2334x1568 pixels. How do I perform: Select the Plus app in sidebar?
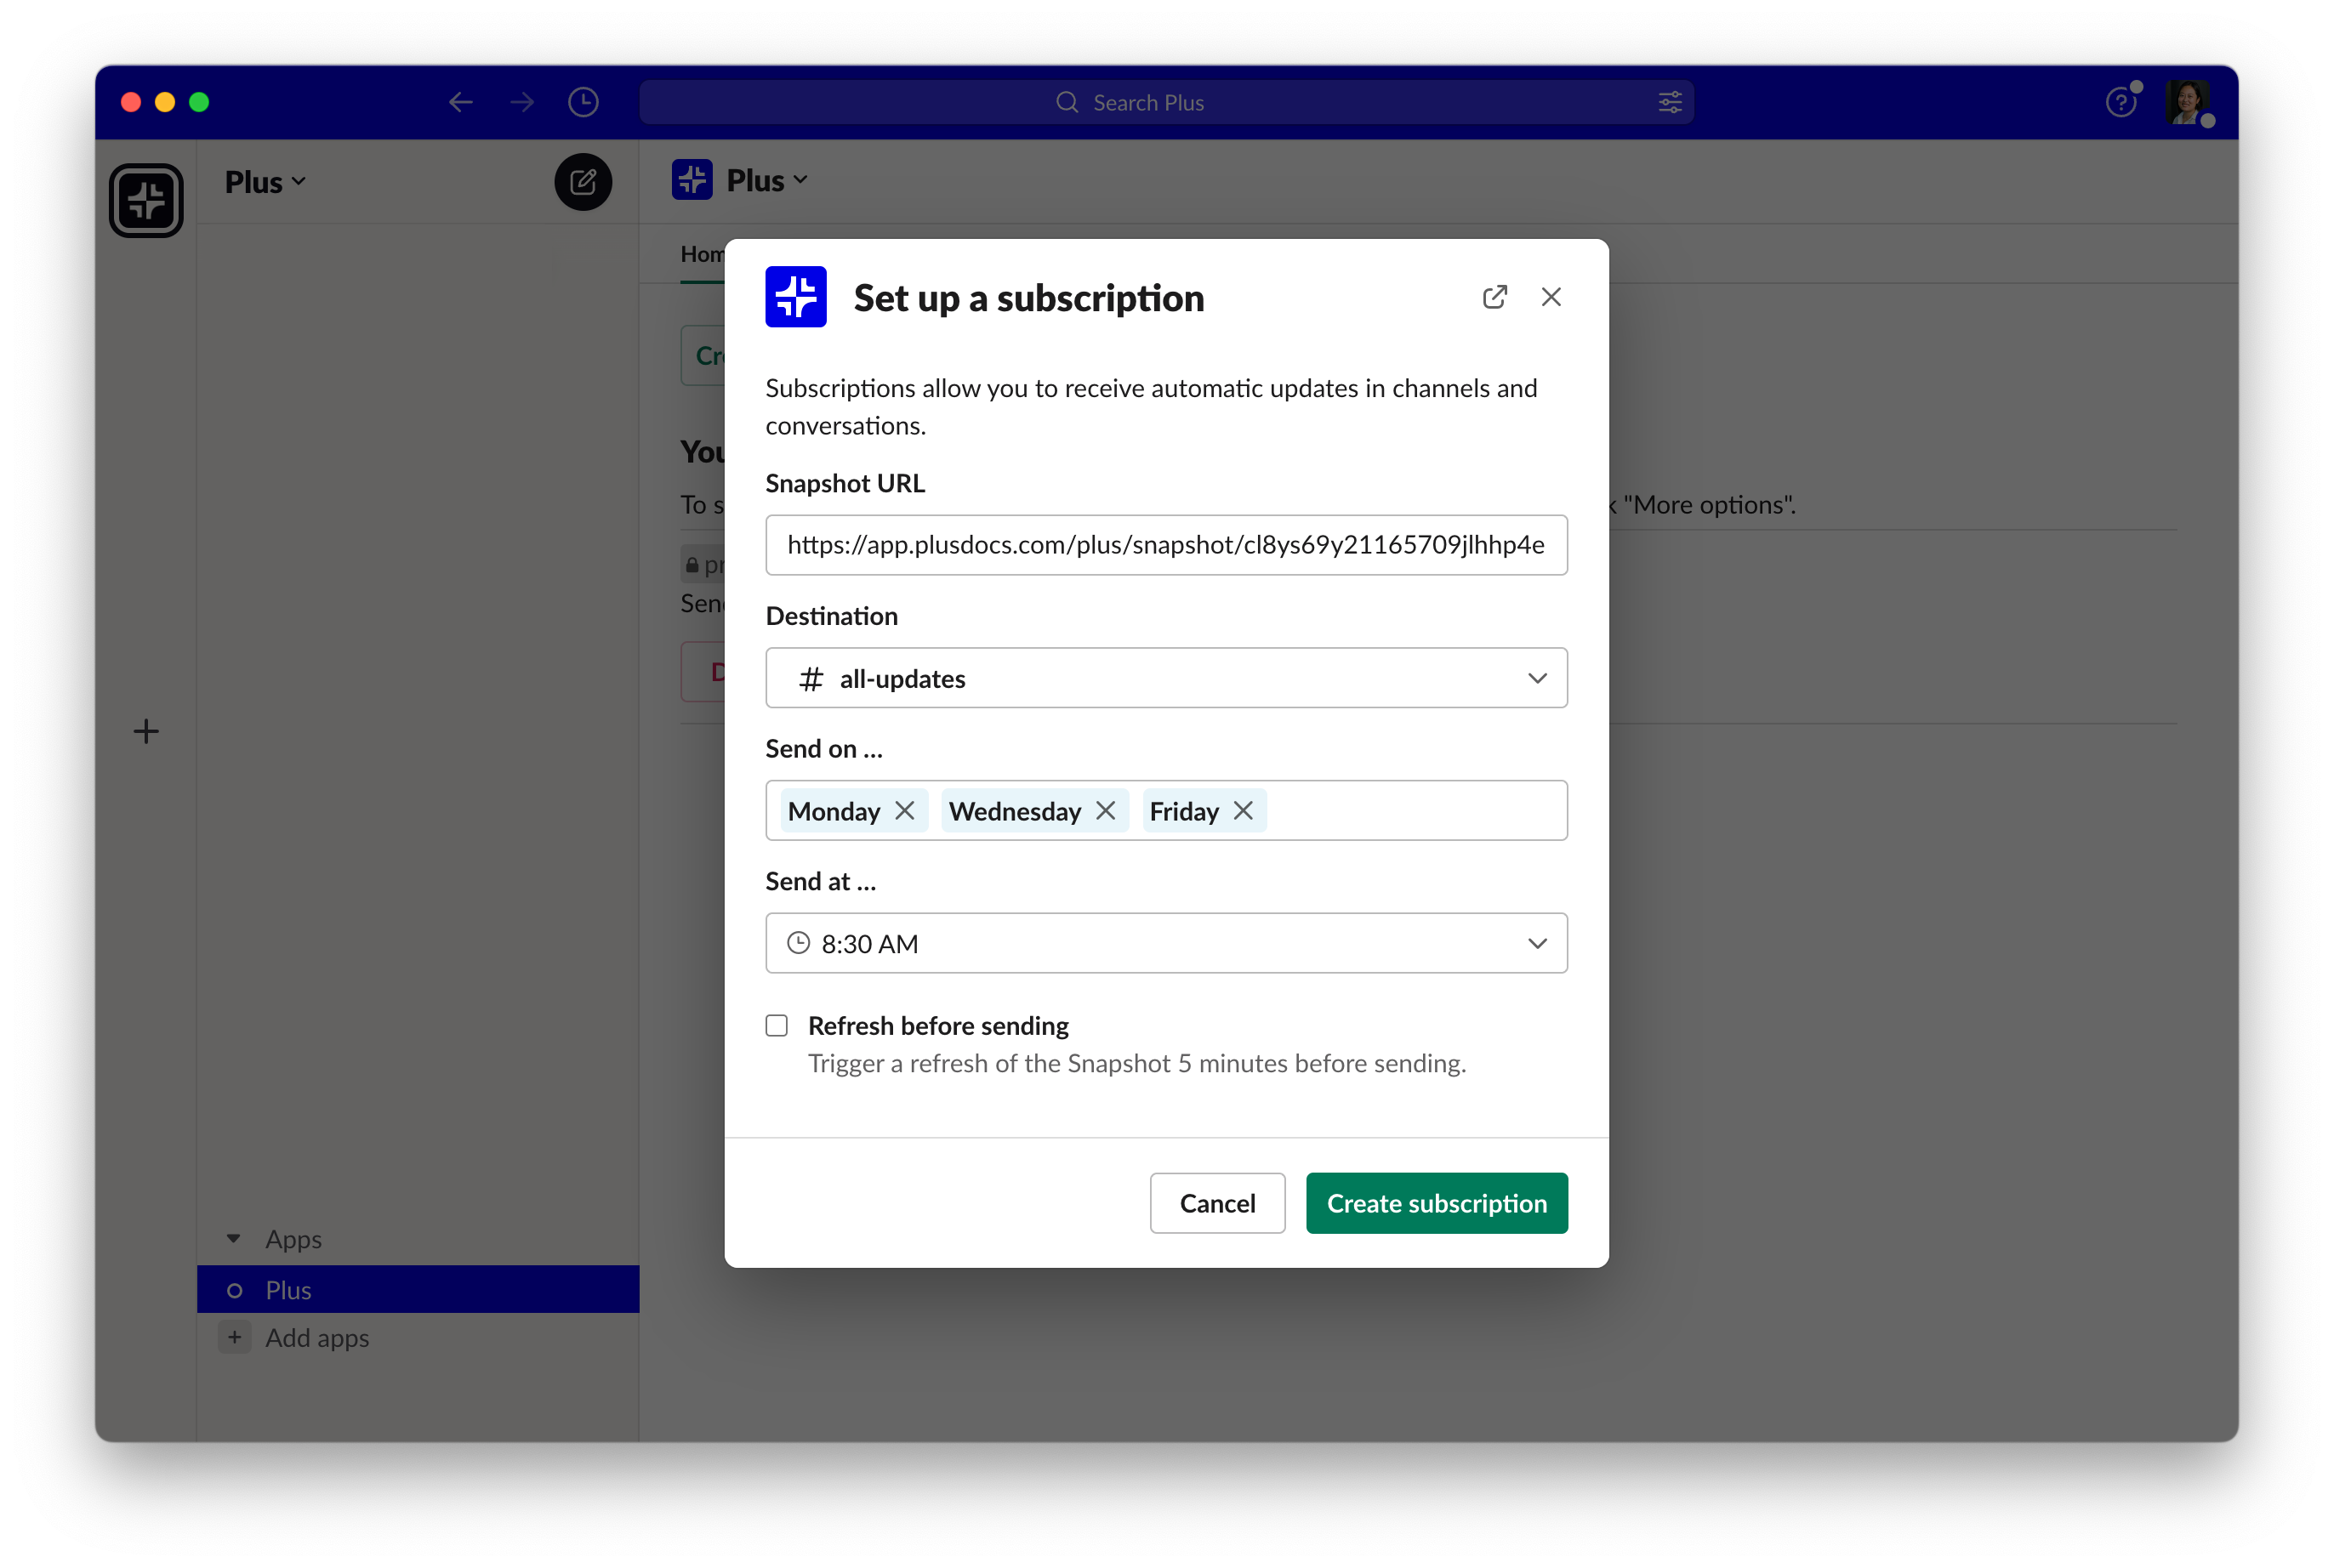[418, 1290]
